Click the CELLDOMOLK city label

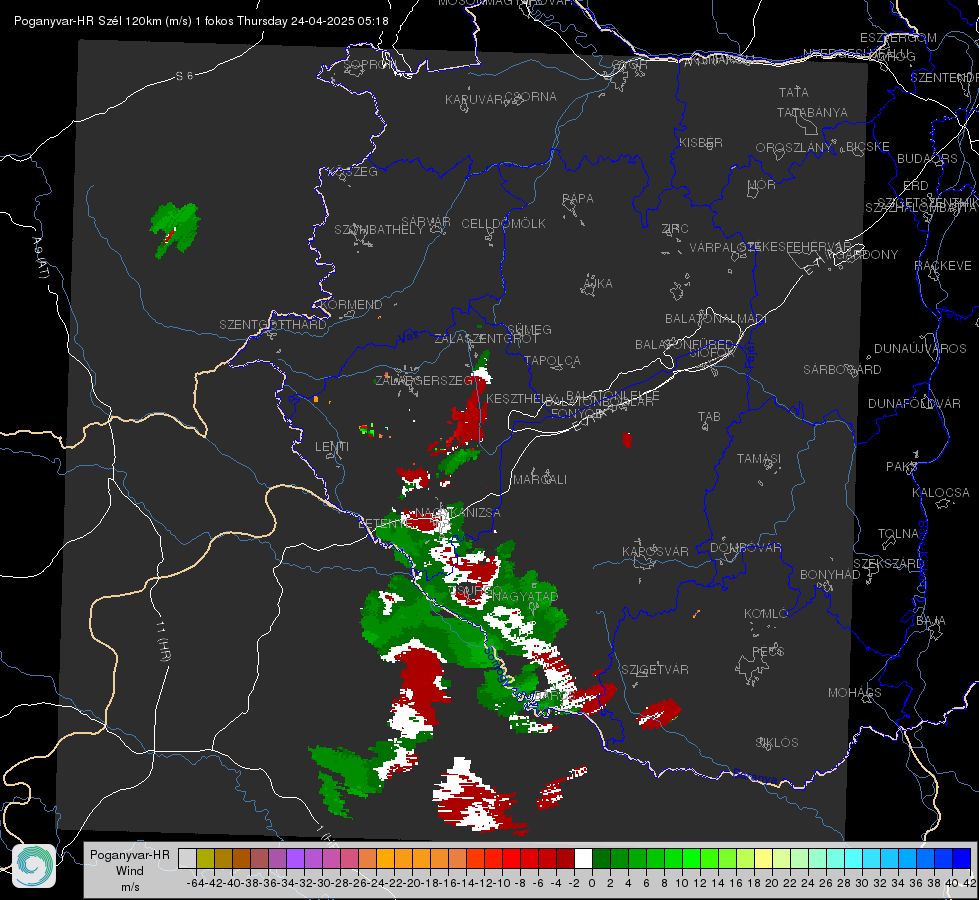click(x=503, y=224)
